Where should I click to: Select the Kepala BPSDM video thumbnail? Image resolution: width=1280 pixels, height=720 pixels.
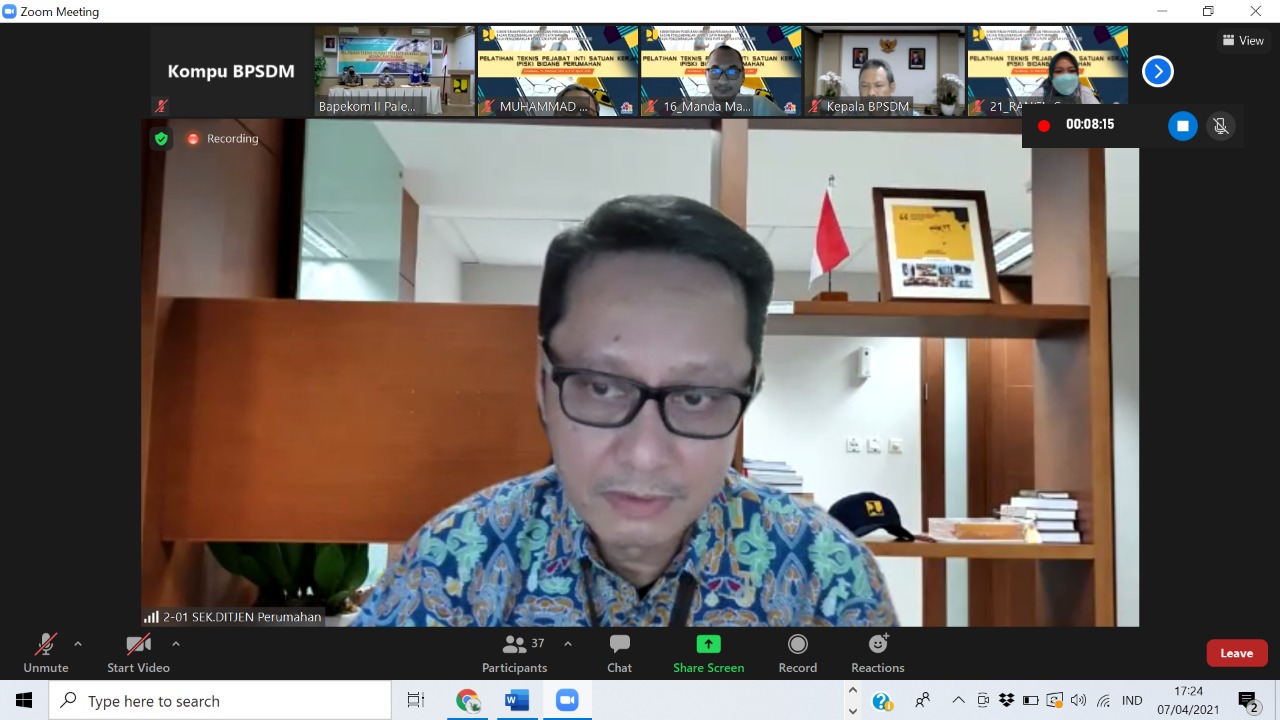coord(884,71)
